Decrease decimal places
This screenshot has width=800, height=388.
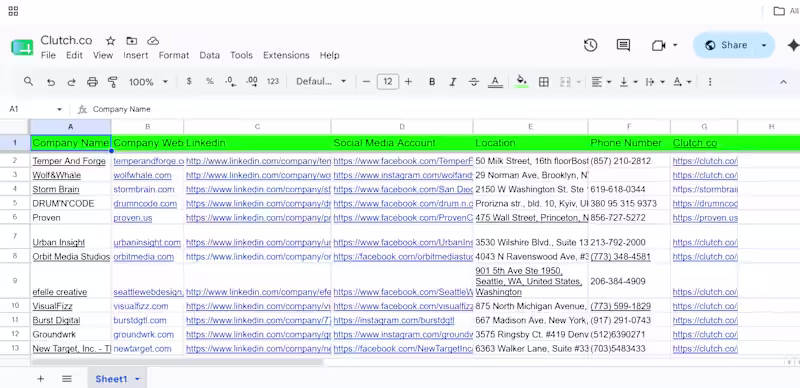coord(231,81)
